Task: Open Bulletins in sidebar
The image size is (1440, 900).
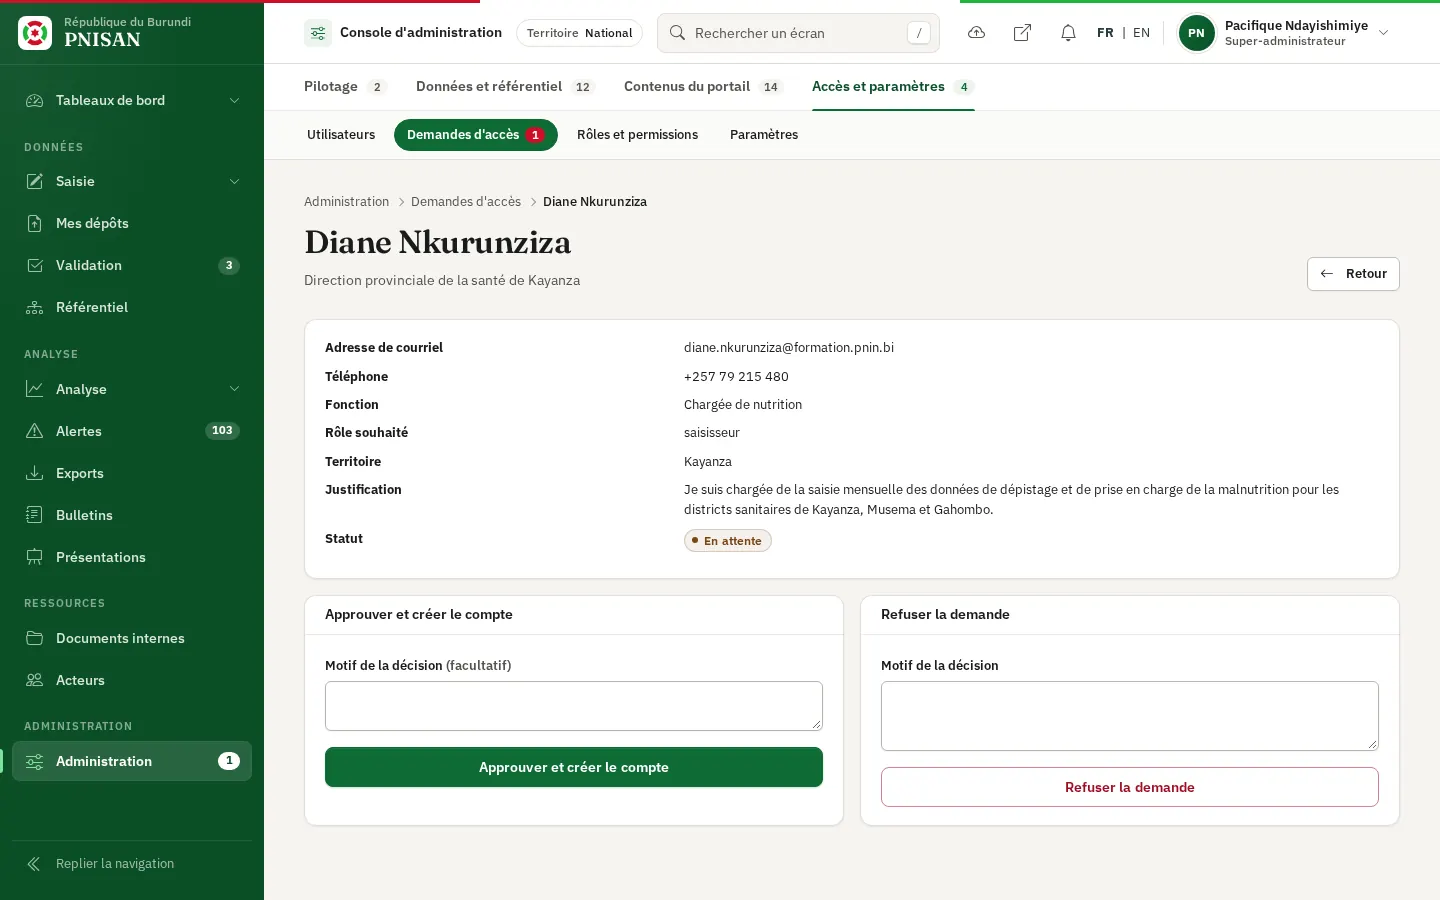Action: click(x=132, y=515)
